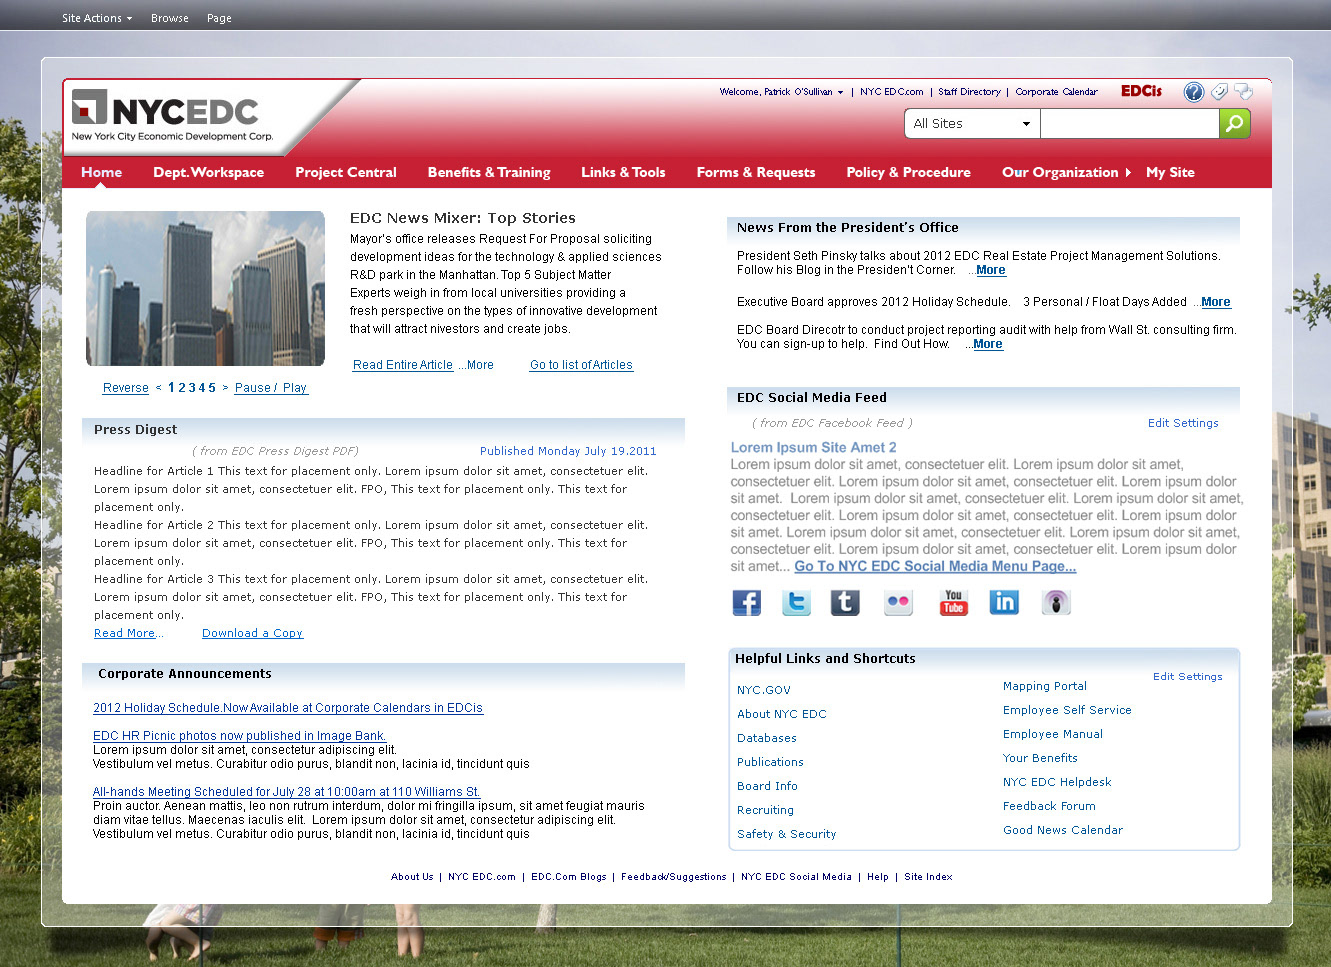
Task: Click Safety & Security helpful link
Action: click(787, 834)
